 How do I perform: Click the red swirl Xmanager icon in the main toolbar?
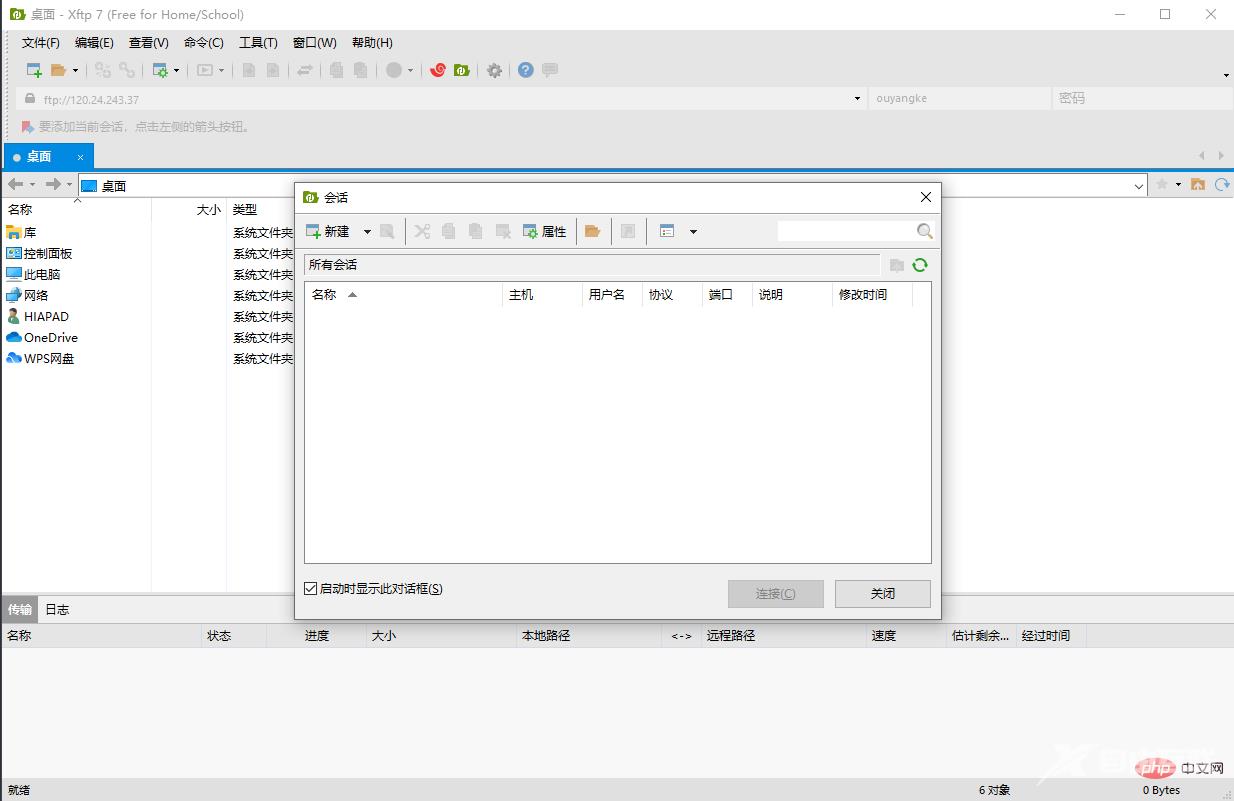[437, 70]
